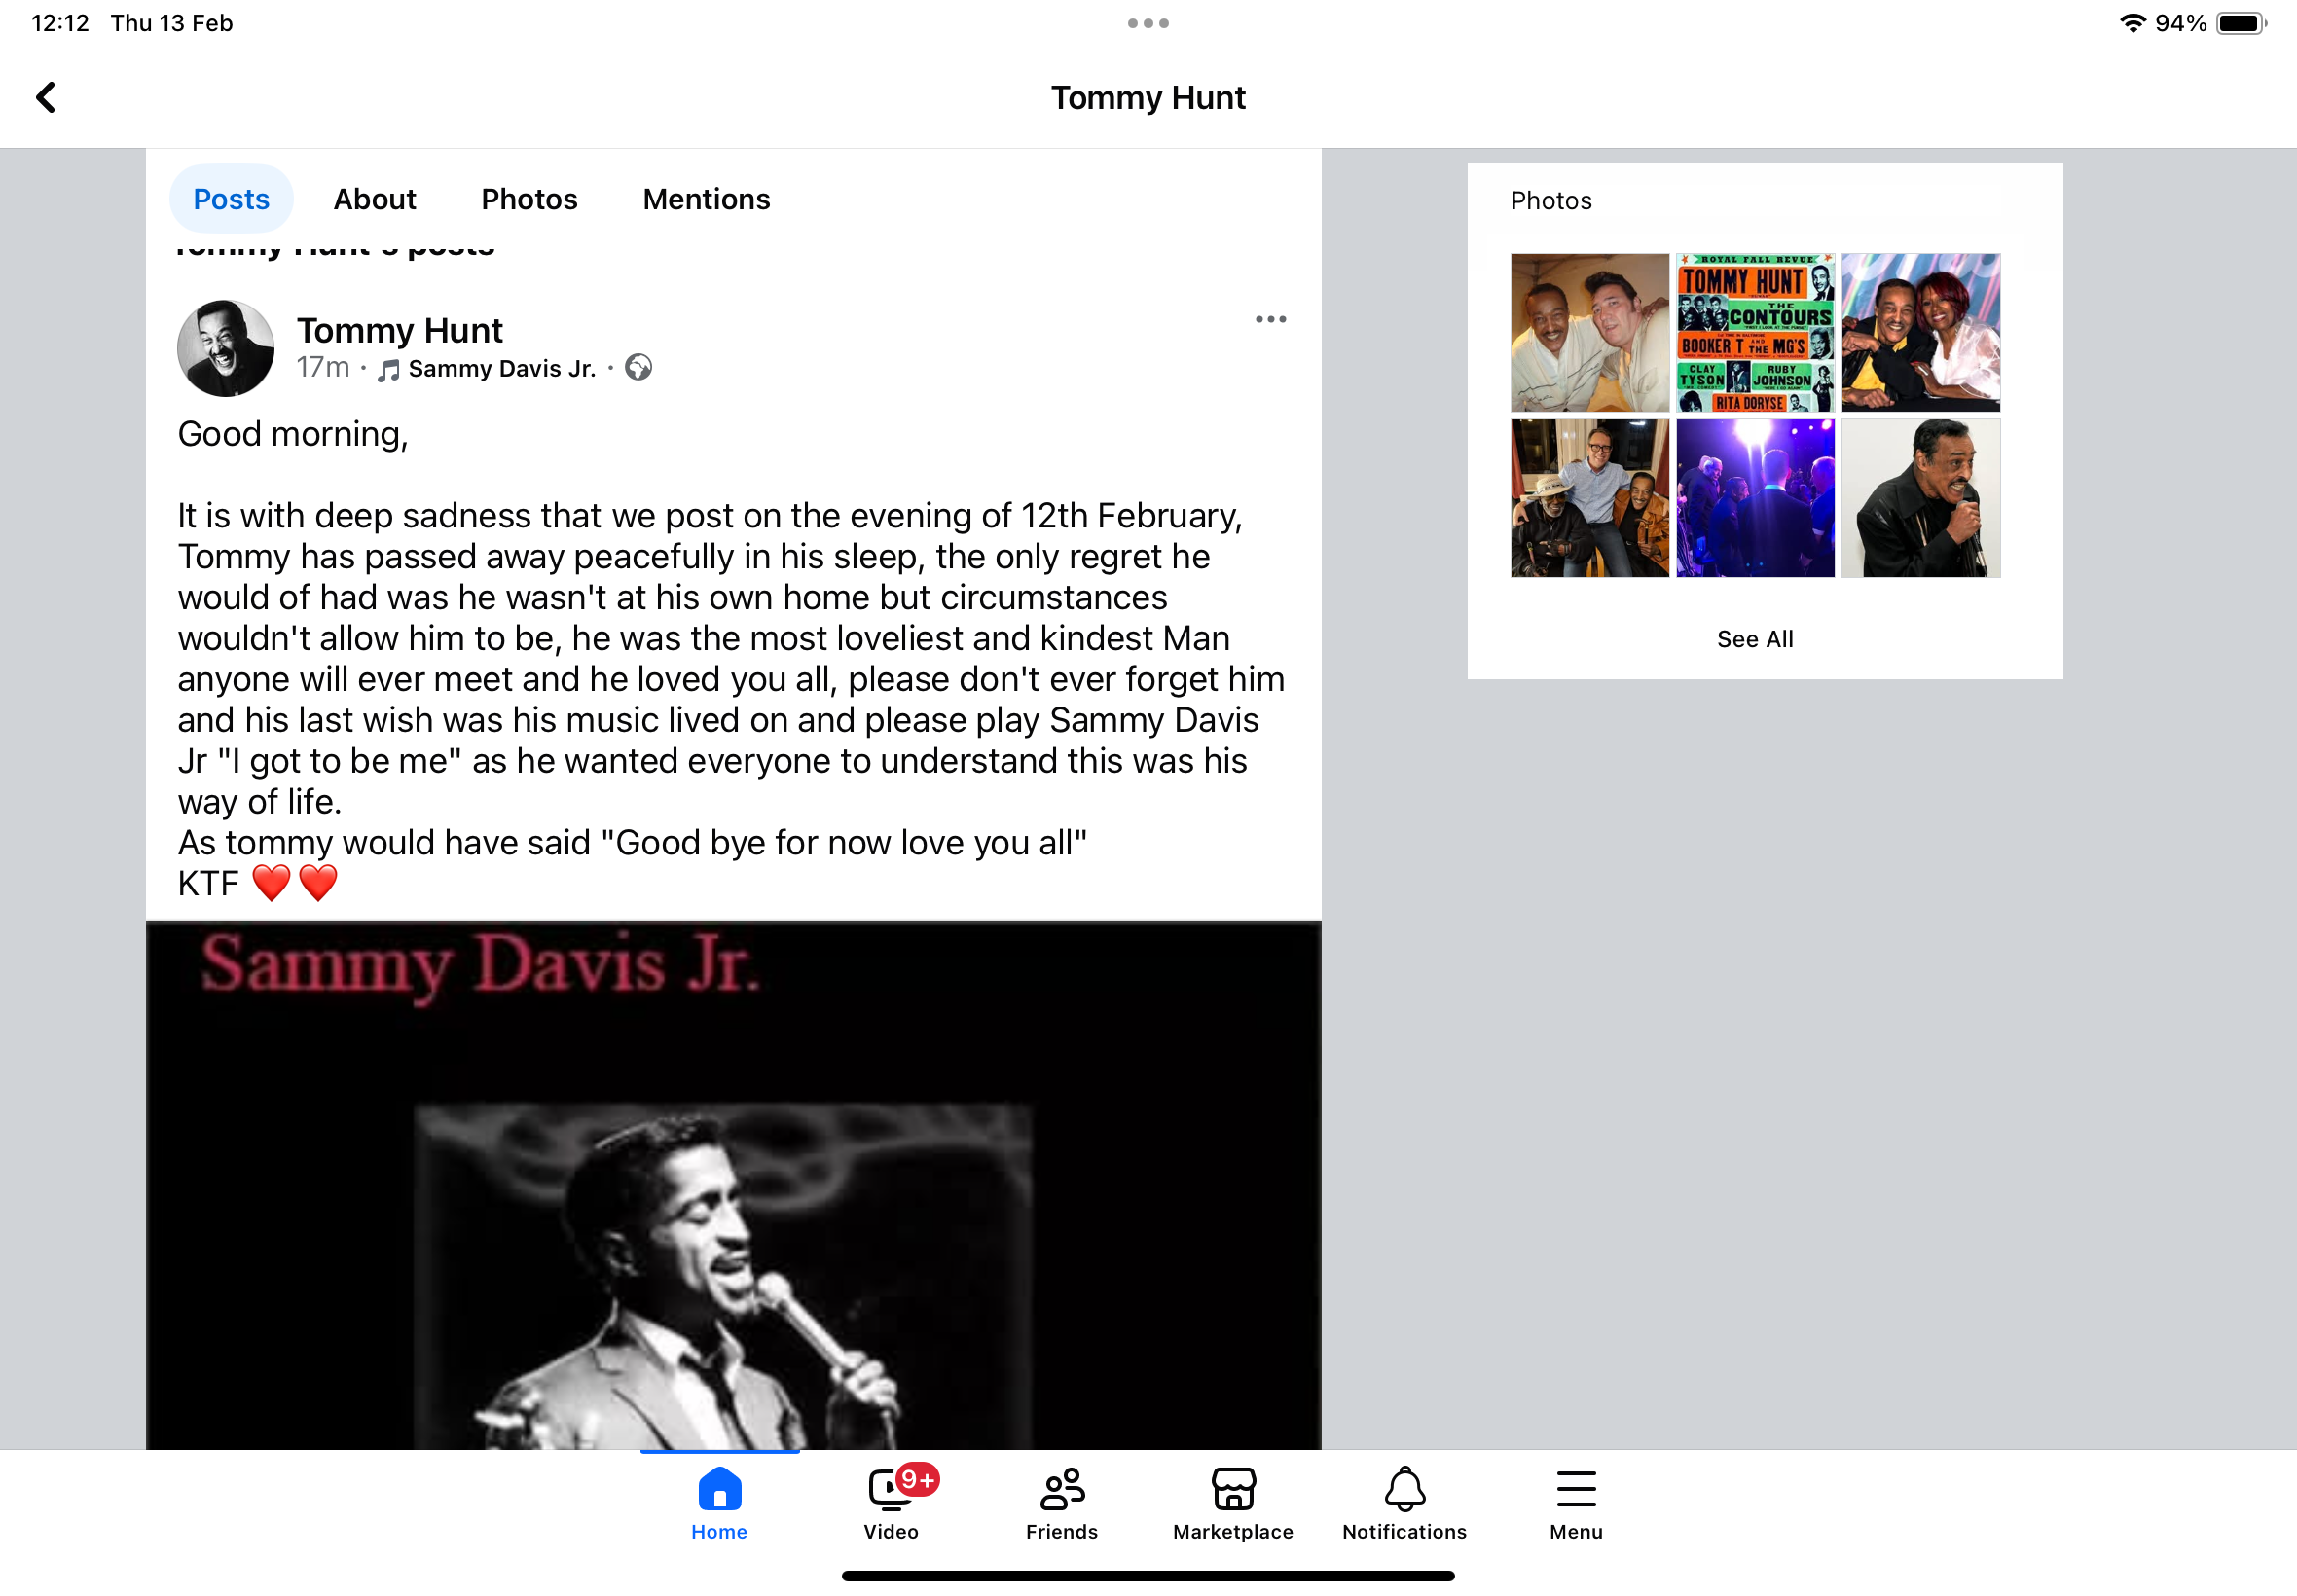Go back using the back arrow
This screenshot has width=2297, height=1596.
coord(46,97)
